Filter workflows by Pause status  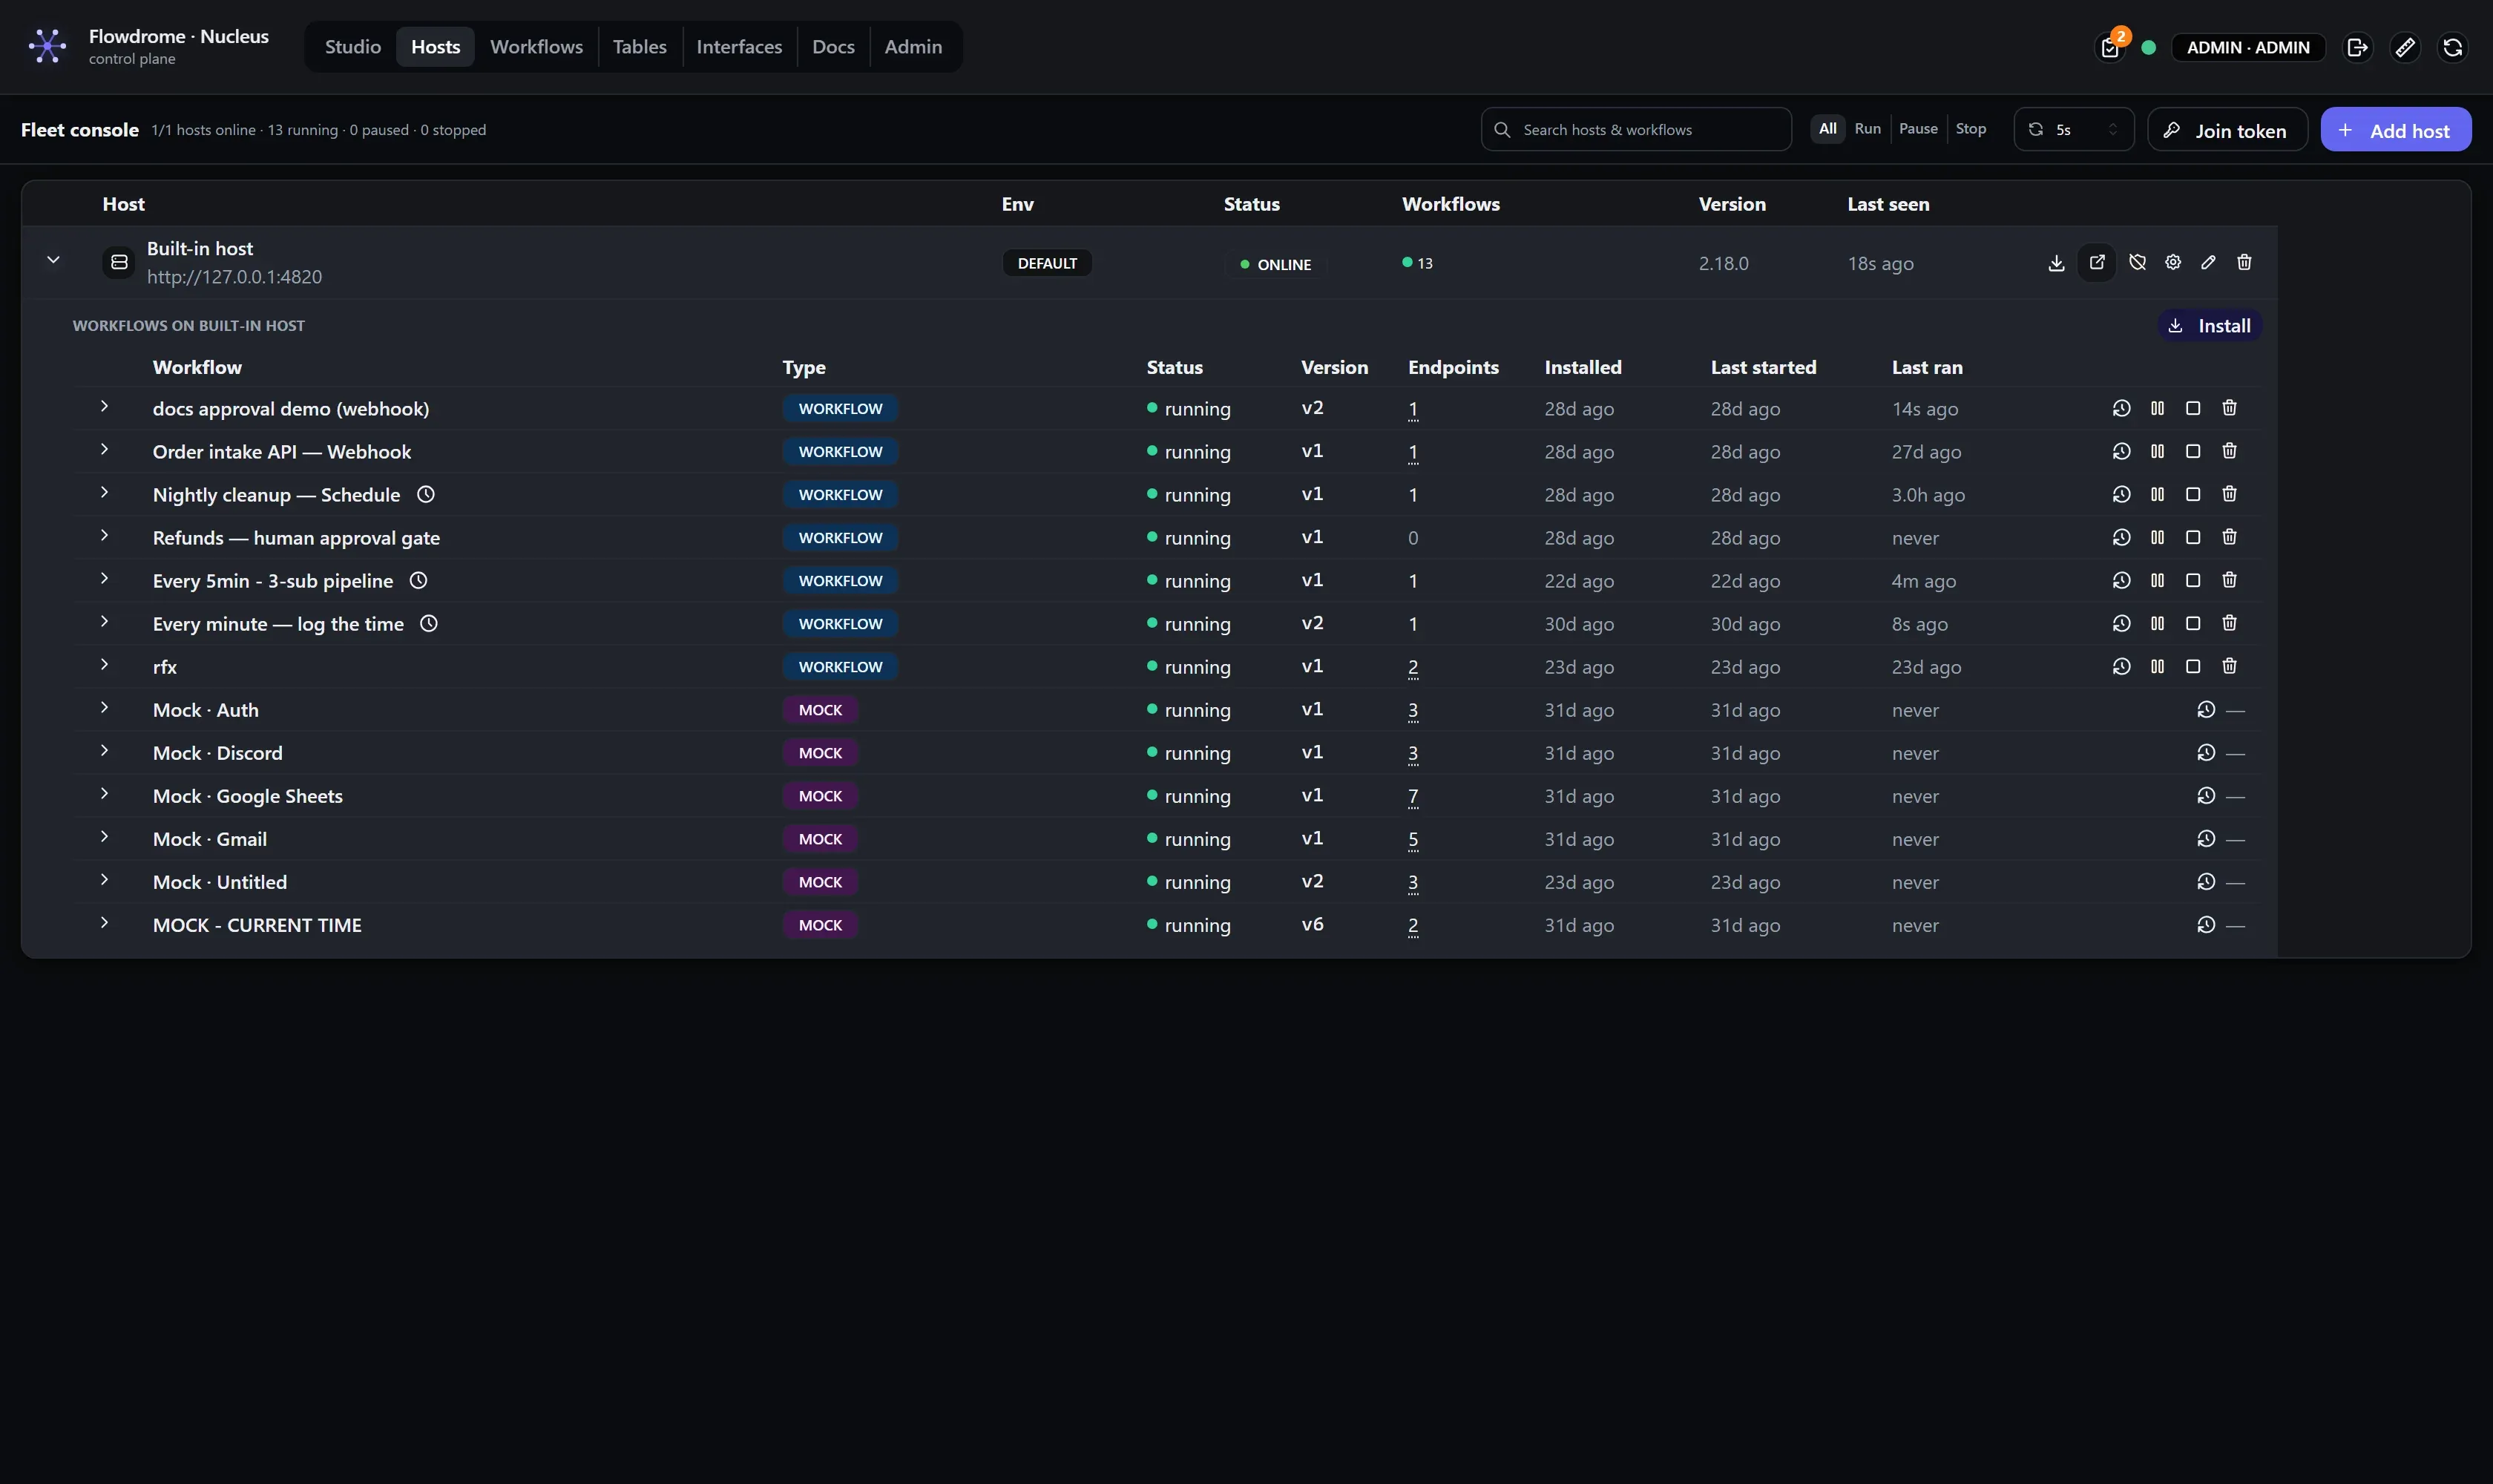[x=1917, y=129]
